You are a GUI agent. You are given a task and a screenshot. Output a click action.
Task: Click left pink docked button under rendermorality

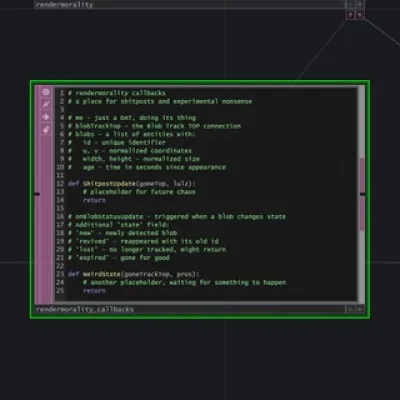[x=350, y=15]
